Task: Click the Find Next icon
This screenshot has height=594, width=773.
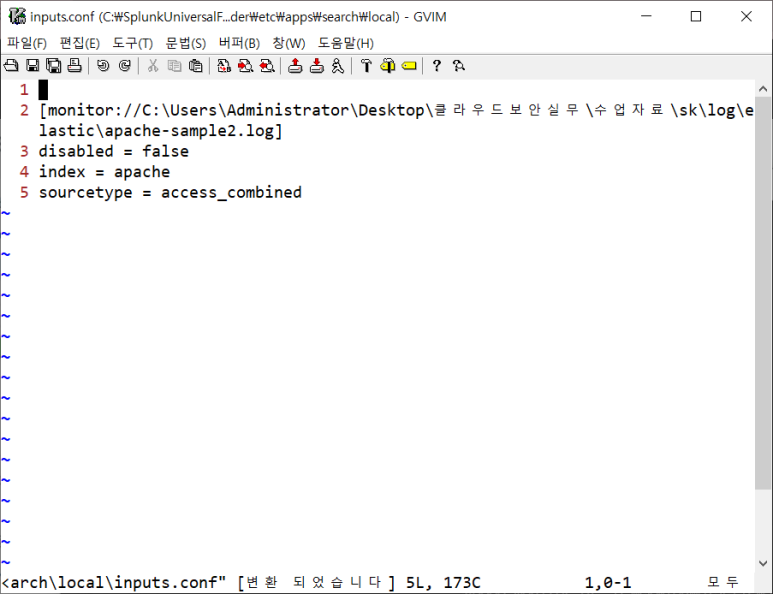Action: point(246,66)
